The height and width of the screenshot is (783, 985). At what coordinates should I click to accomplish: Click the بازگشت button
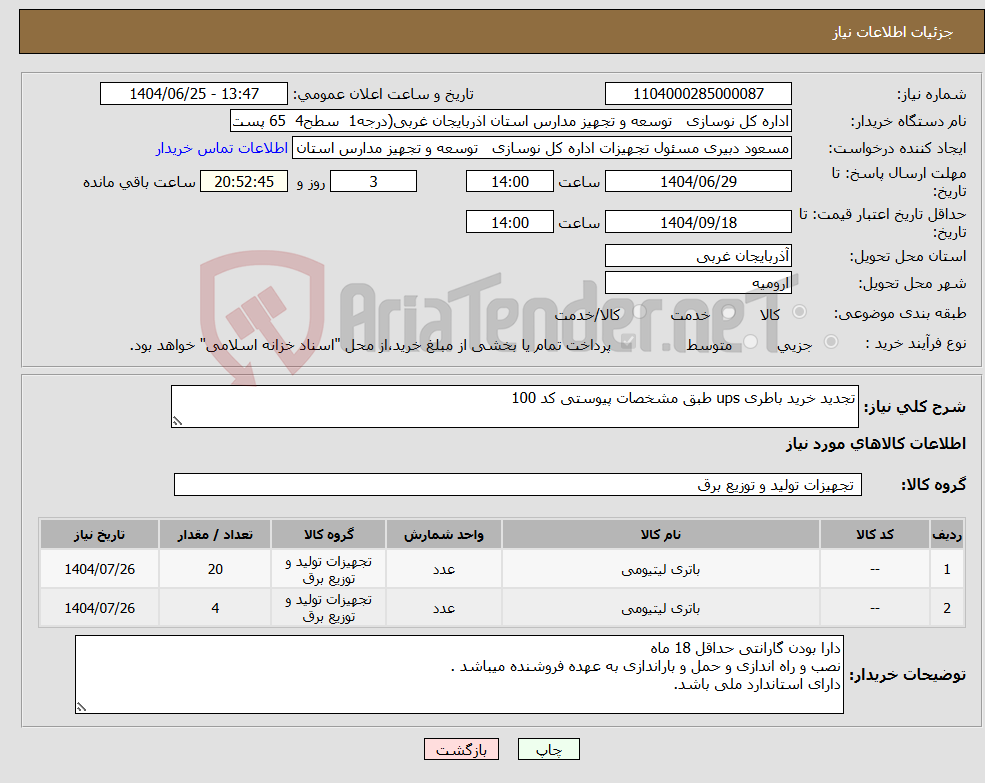(461, 748)
